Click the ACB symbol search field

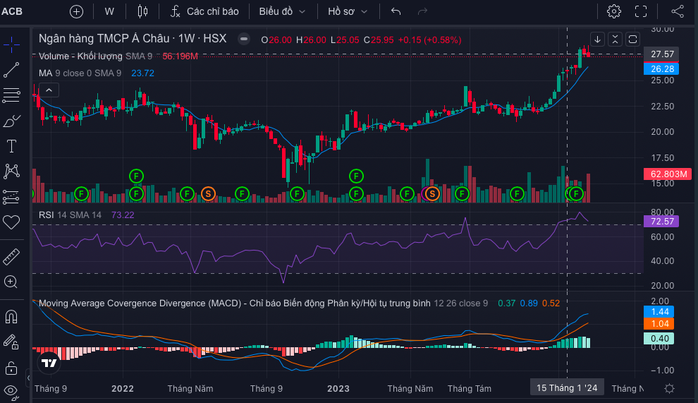coord(12,12)
